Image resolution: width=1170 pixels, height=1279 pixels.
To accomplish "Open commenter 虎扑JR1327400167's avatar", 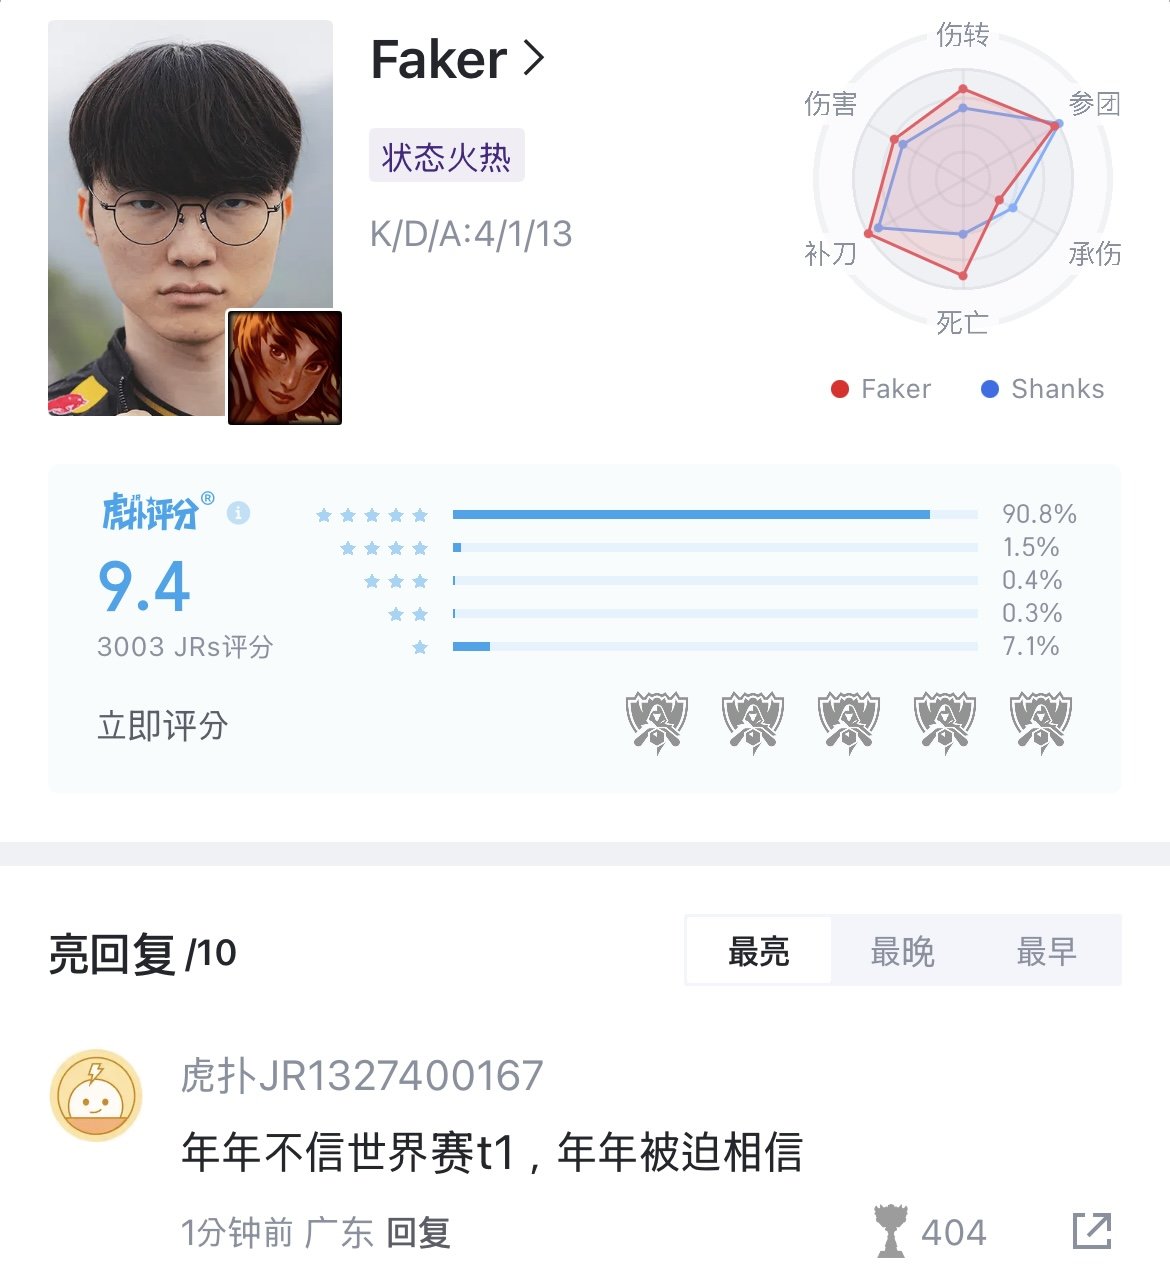I will tap(96, 1095).
